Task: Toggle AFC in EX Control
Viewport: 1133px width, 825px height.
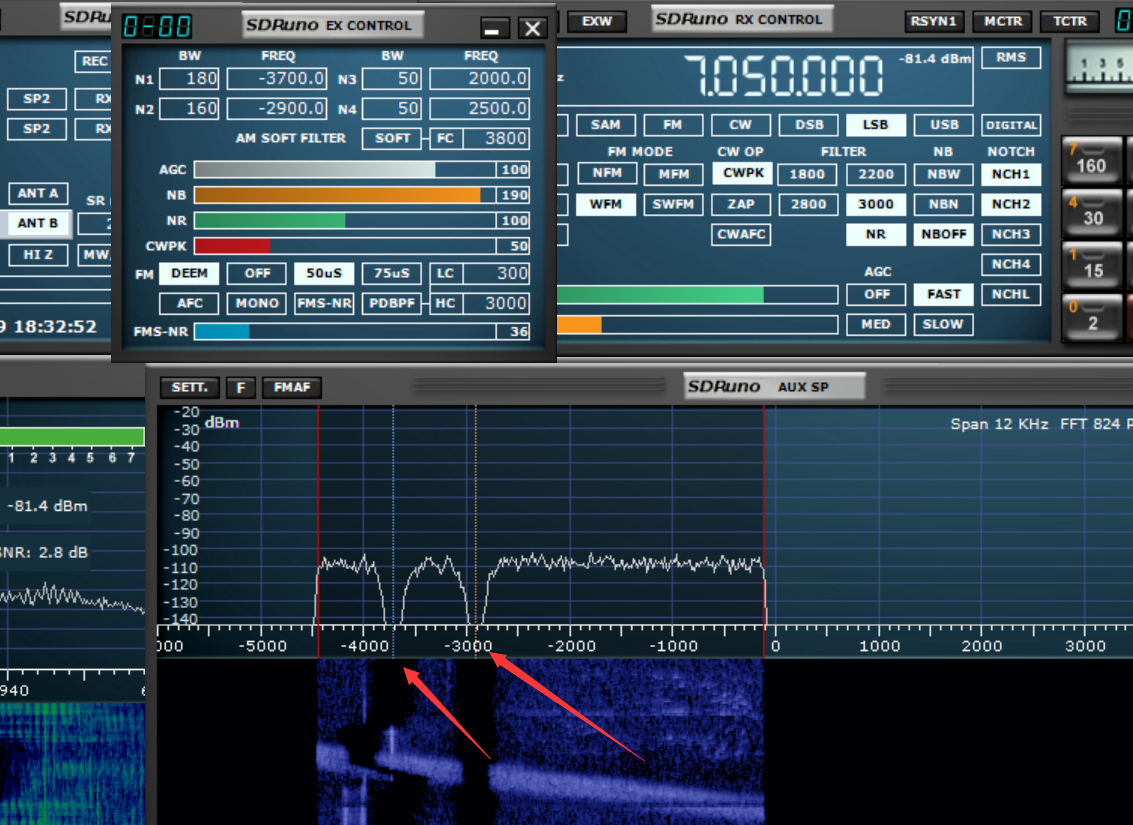Action: tap(189, 303)
